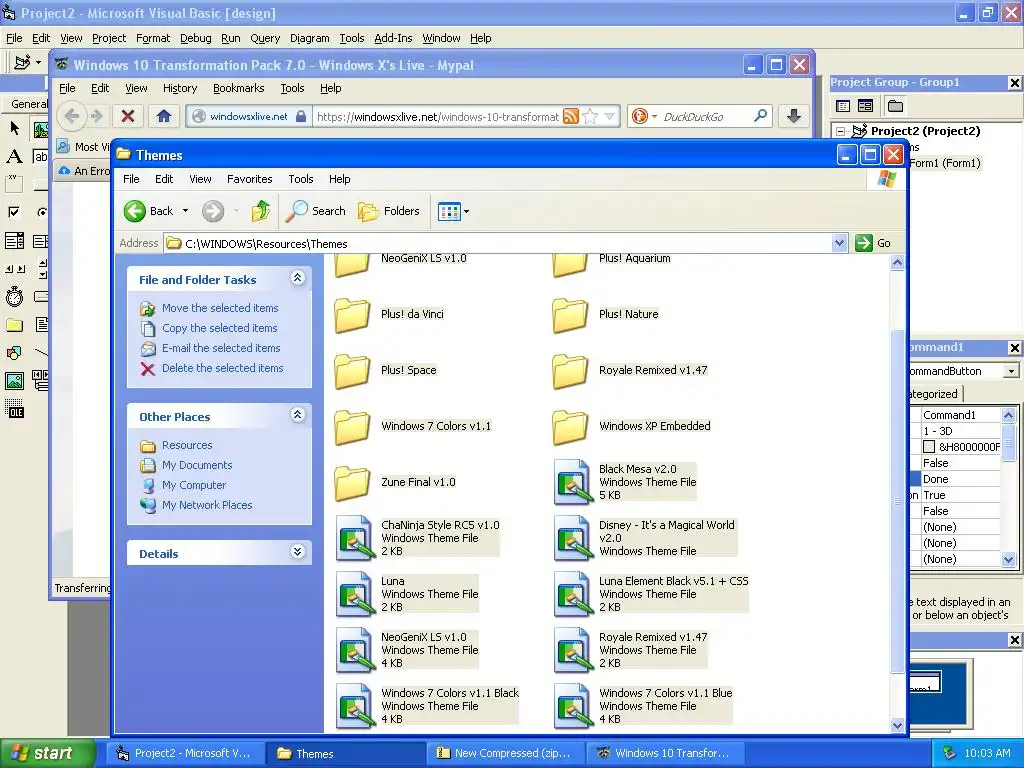The image size is (1024, 768).
Task: Select the Plus! Space folder icon
Action: (x=352, y=370)
